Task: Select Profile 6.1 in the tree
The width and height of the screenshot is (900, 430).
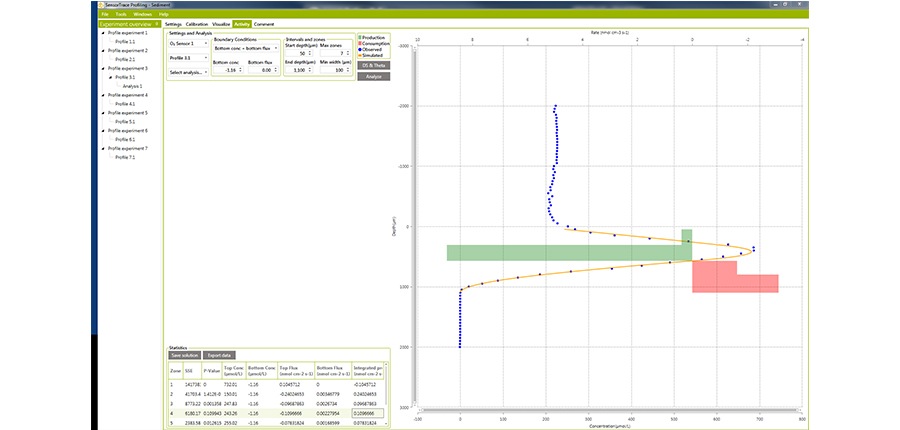Action: [x=125, y=140]
